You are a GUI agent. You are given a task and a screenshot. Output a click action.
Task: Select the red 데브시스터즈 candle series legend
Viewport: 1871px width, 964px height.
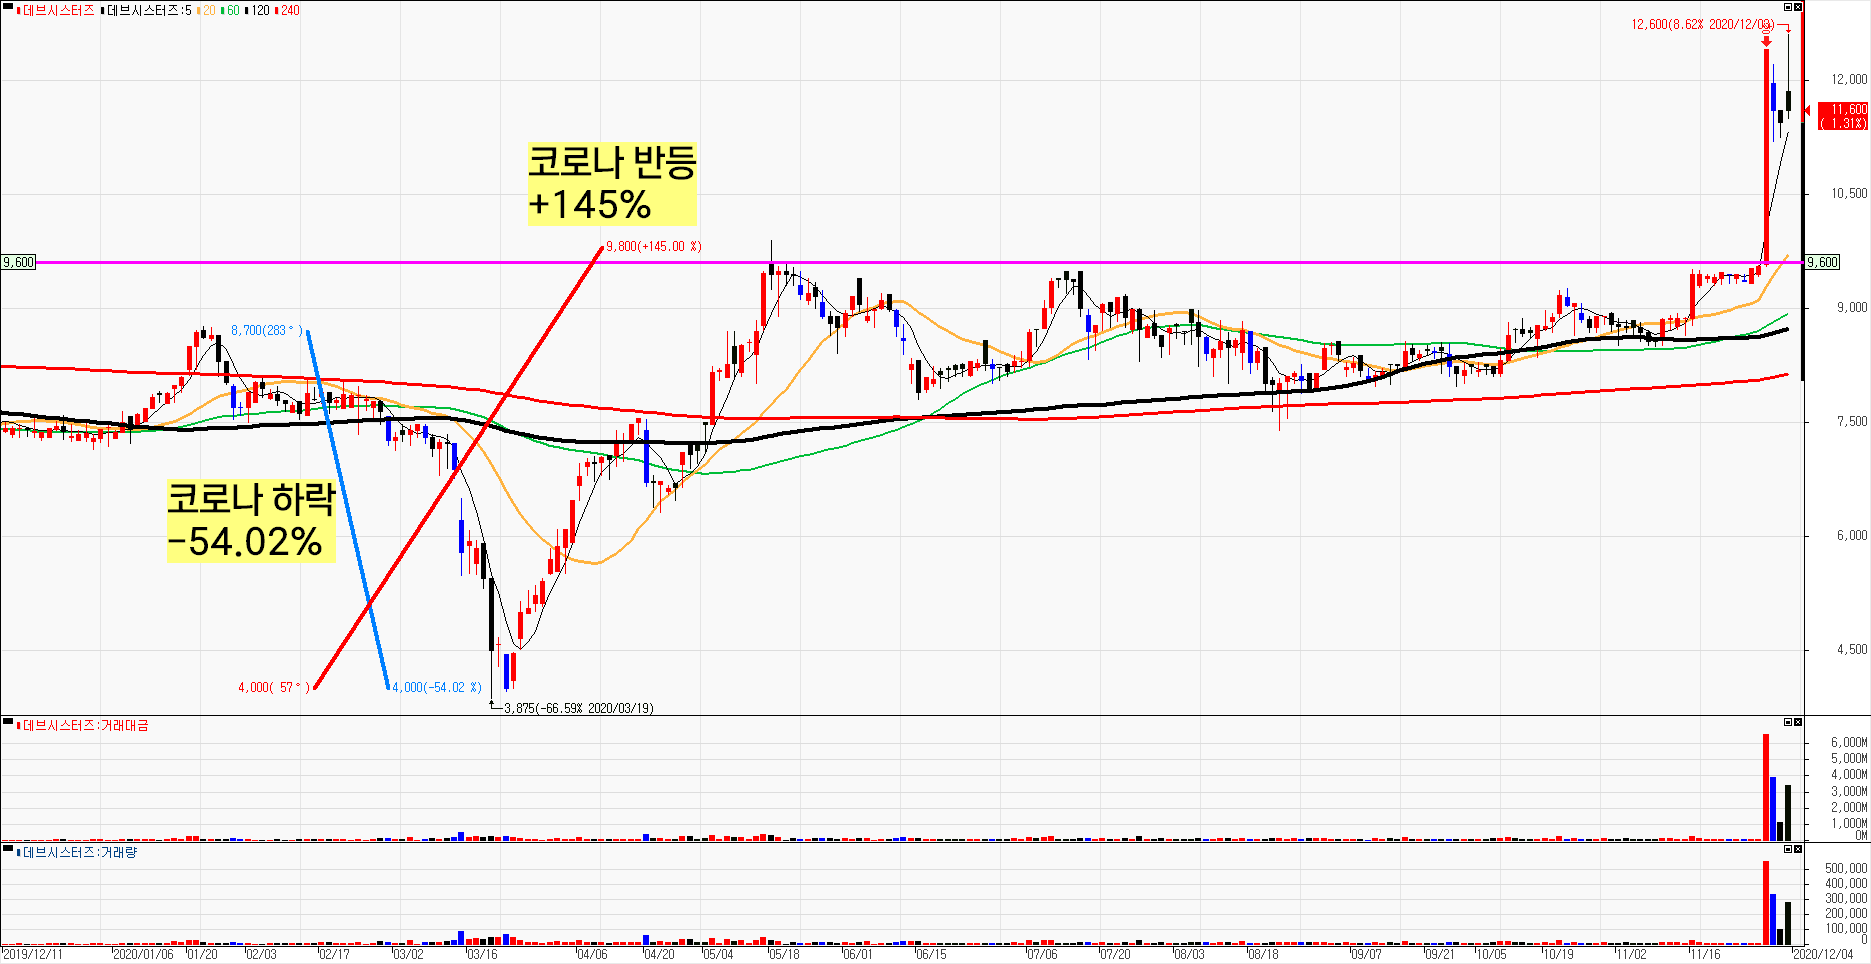click(x=56, y=10)
